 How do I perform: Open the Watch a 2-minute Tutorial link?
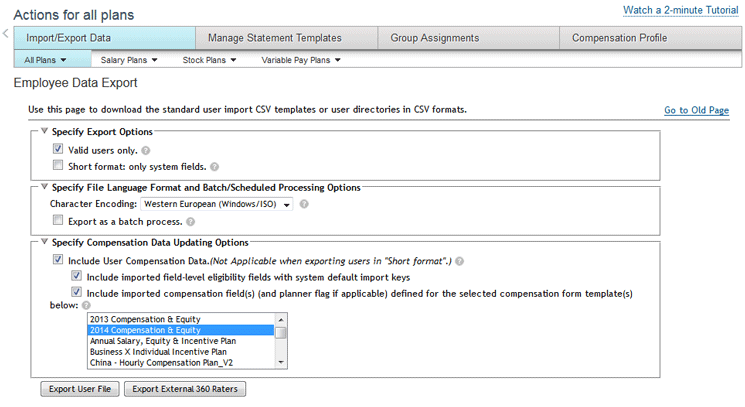(x=680, y=10)
